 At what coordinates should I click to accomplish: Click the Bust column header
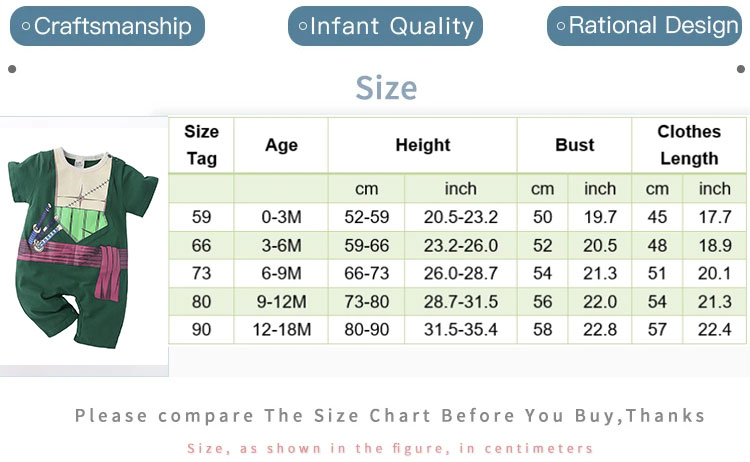[x=574, y=145]
